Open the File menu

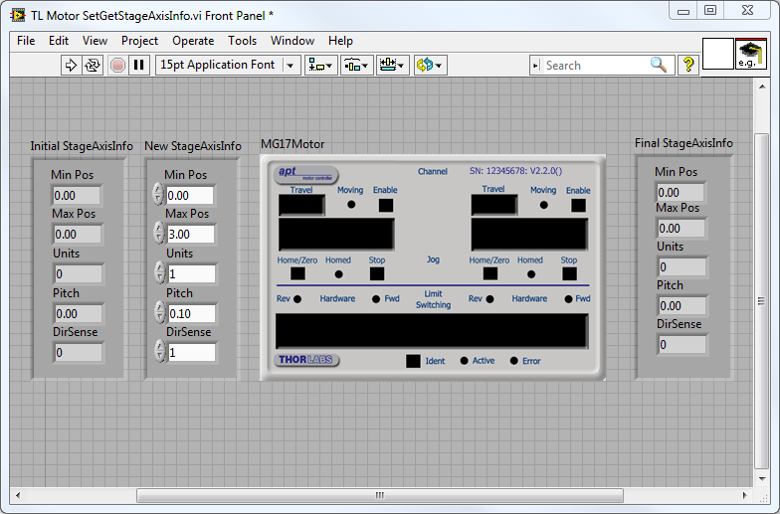coord(26,41)
